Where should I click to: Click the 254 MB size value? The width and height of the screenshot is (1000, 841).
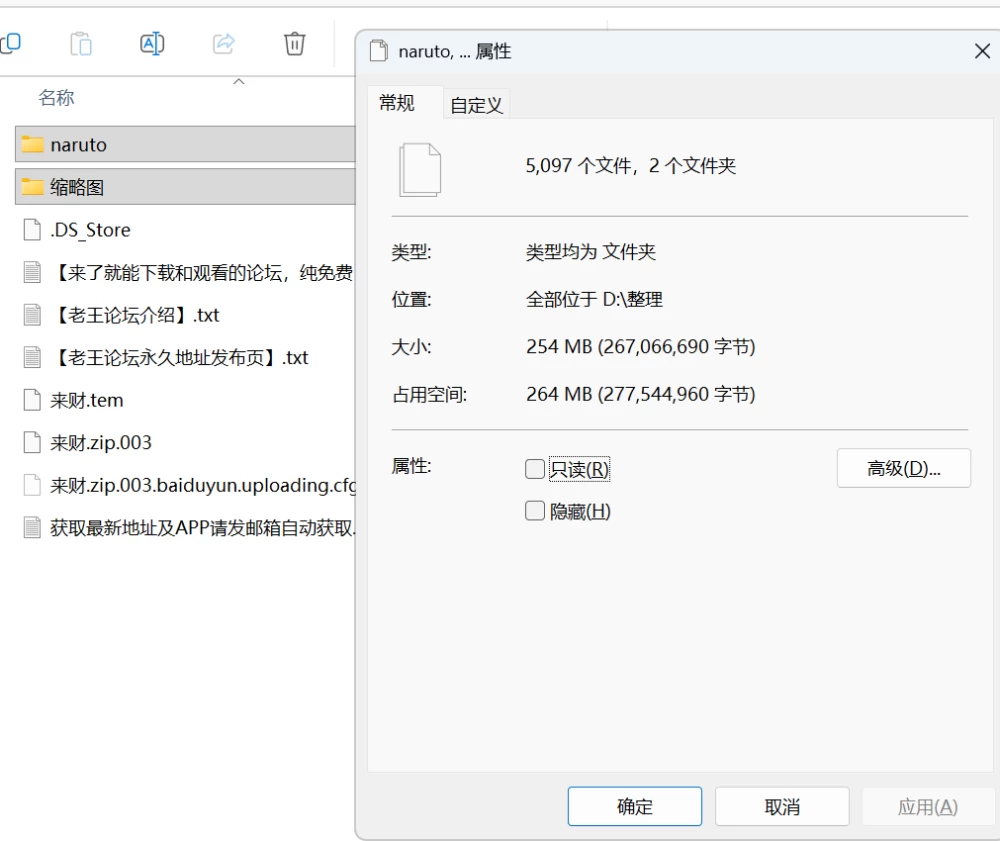[640, 346]
